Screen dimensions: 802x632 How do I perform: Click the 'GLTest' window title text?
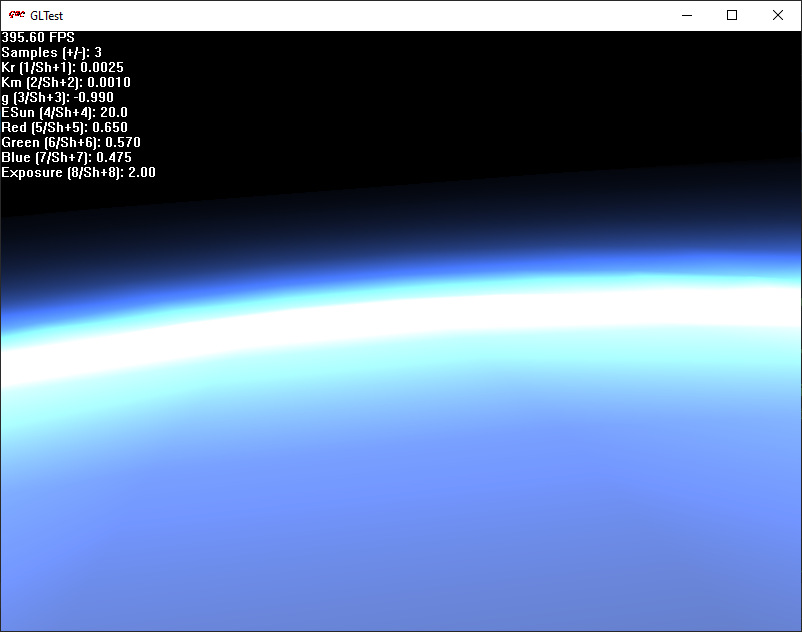(x=47, y=16)
